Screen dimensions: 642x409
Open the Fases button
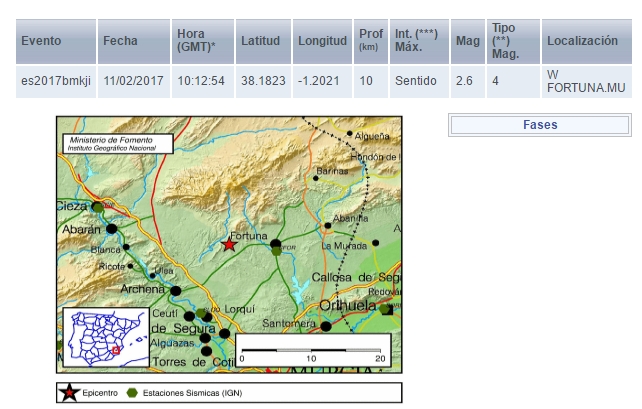coord(540,125)
